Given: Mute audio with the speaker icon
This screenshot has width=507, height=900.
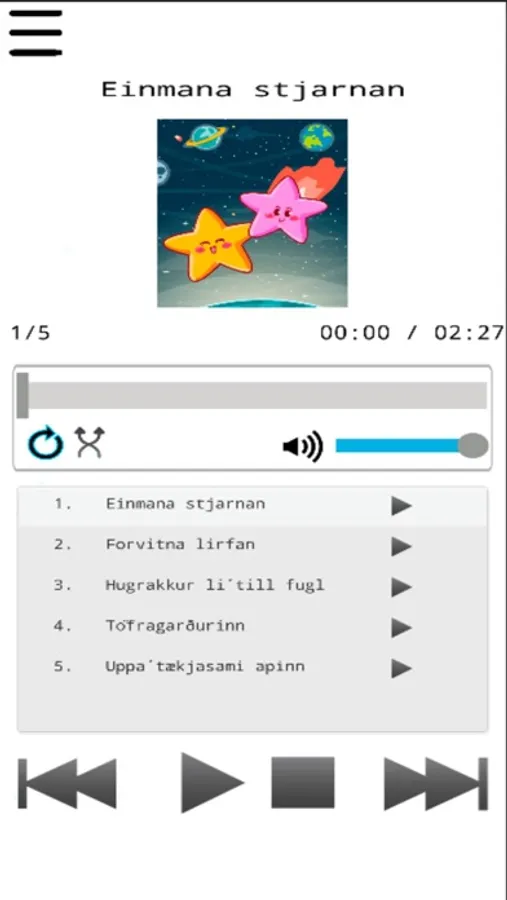Looking at the screenshot, I should (303, 447).
